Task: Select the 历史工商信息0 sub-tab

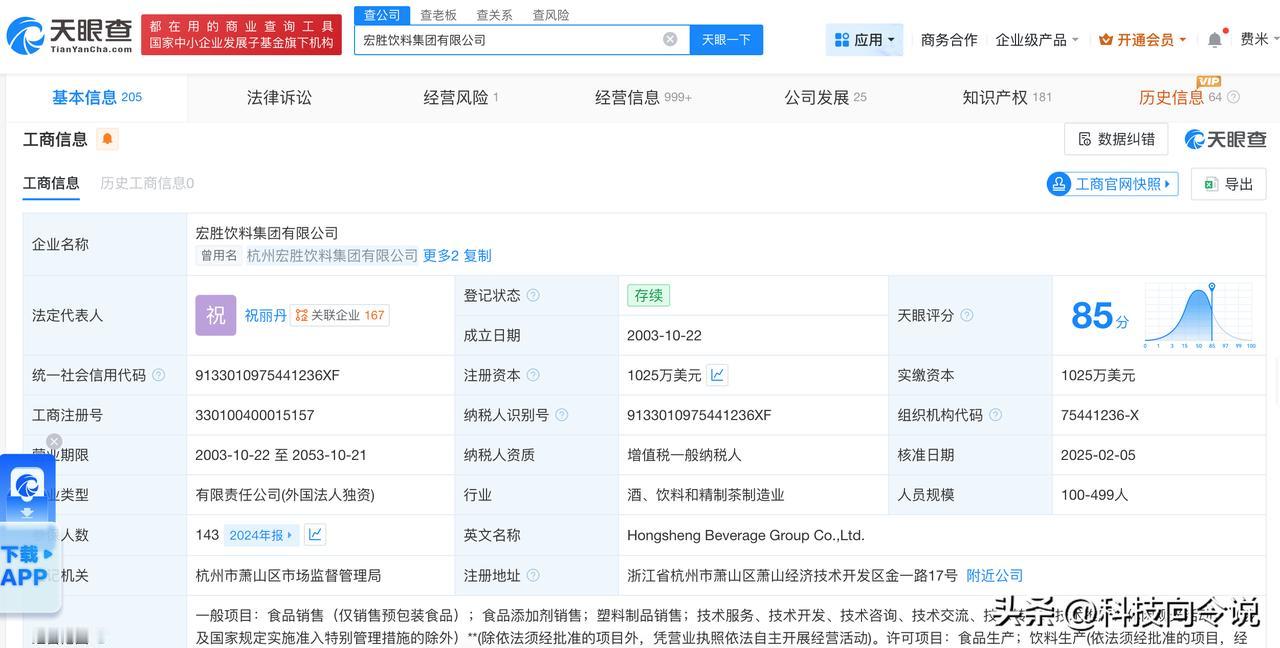Action: pyautogui.click(x=147, y=183)
